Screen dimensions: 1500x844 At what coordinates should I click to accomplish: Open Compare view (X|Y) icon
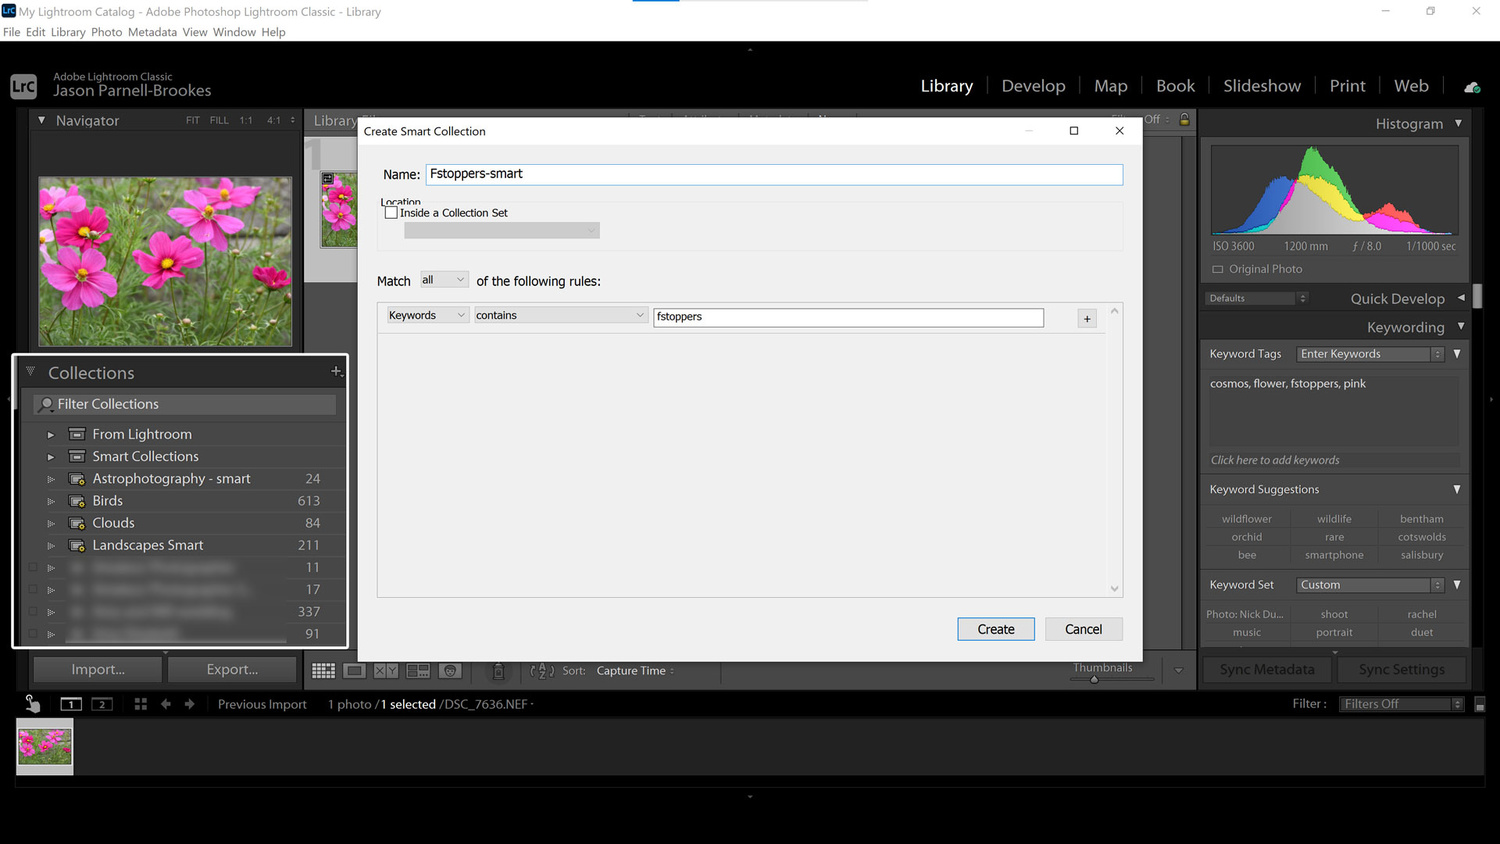tap(386, 671)
